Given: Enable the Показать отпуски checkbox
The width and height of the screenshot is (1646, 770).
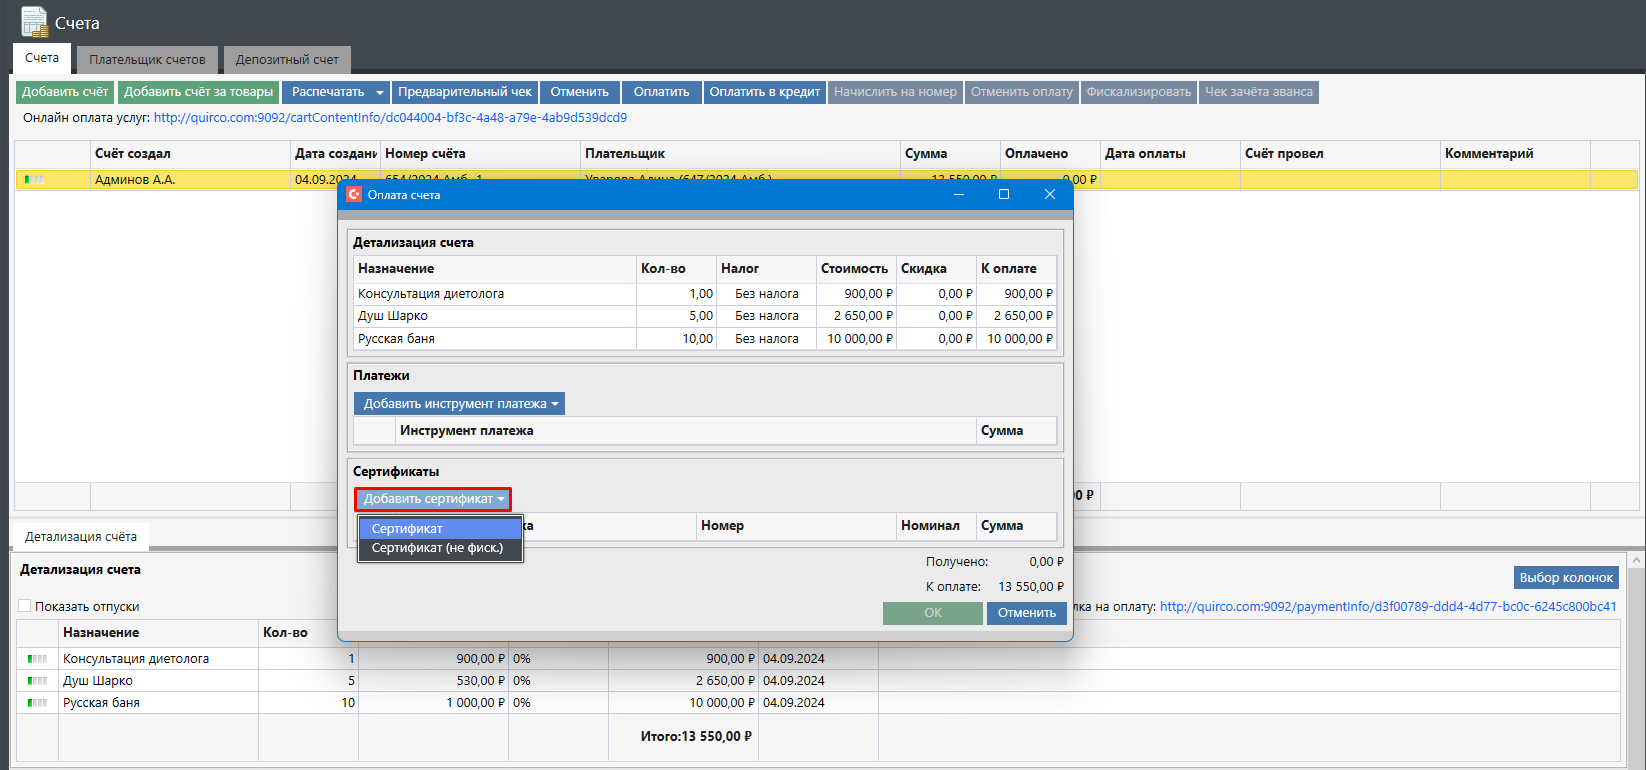Looking at the screenshot, I should pyautogui.click(x=25, y=606).
